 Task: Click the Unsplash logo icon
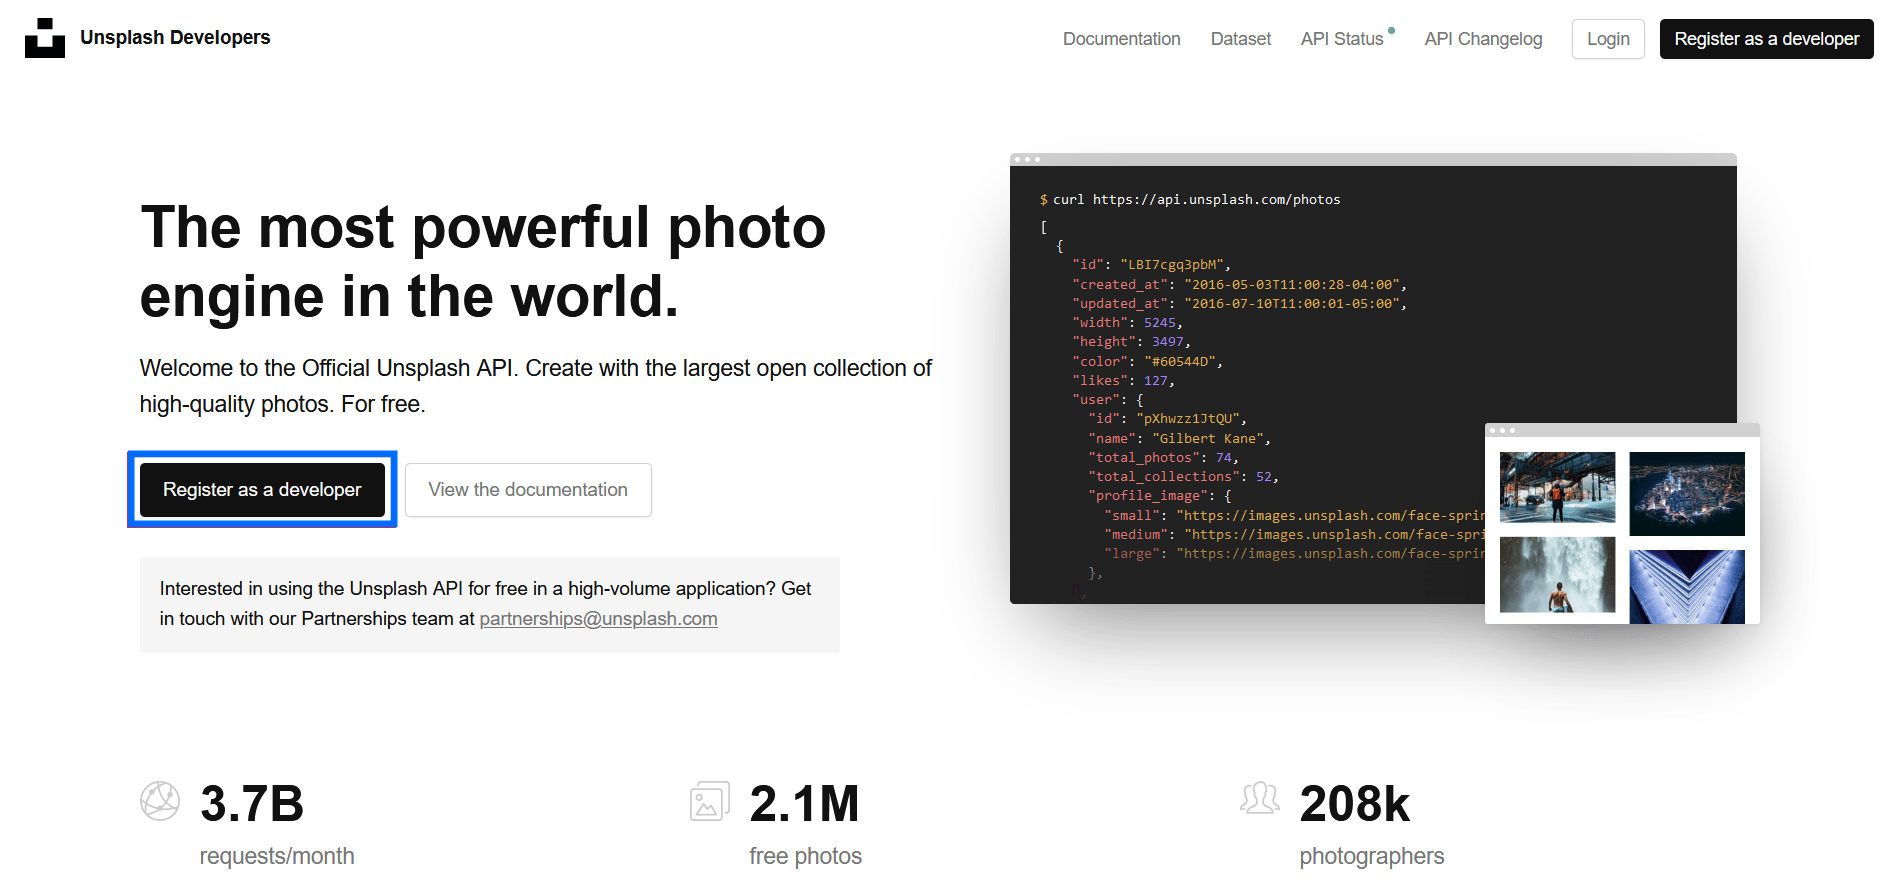point(45,38)
